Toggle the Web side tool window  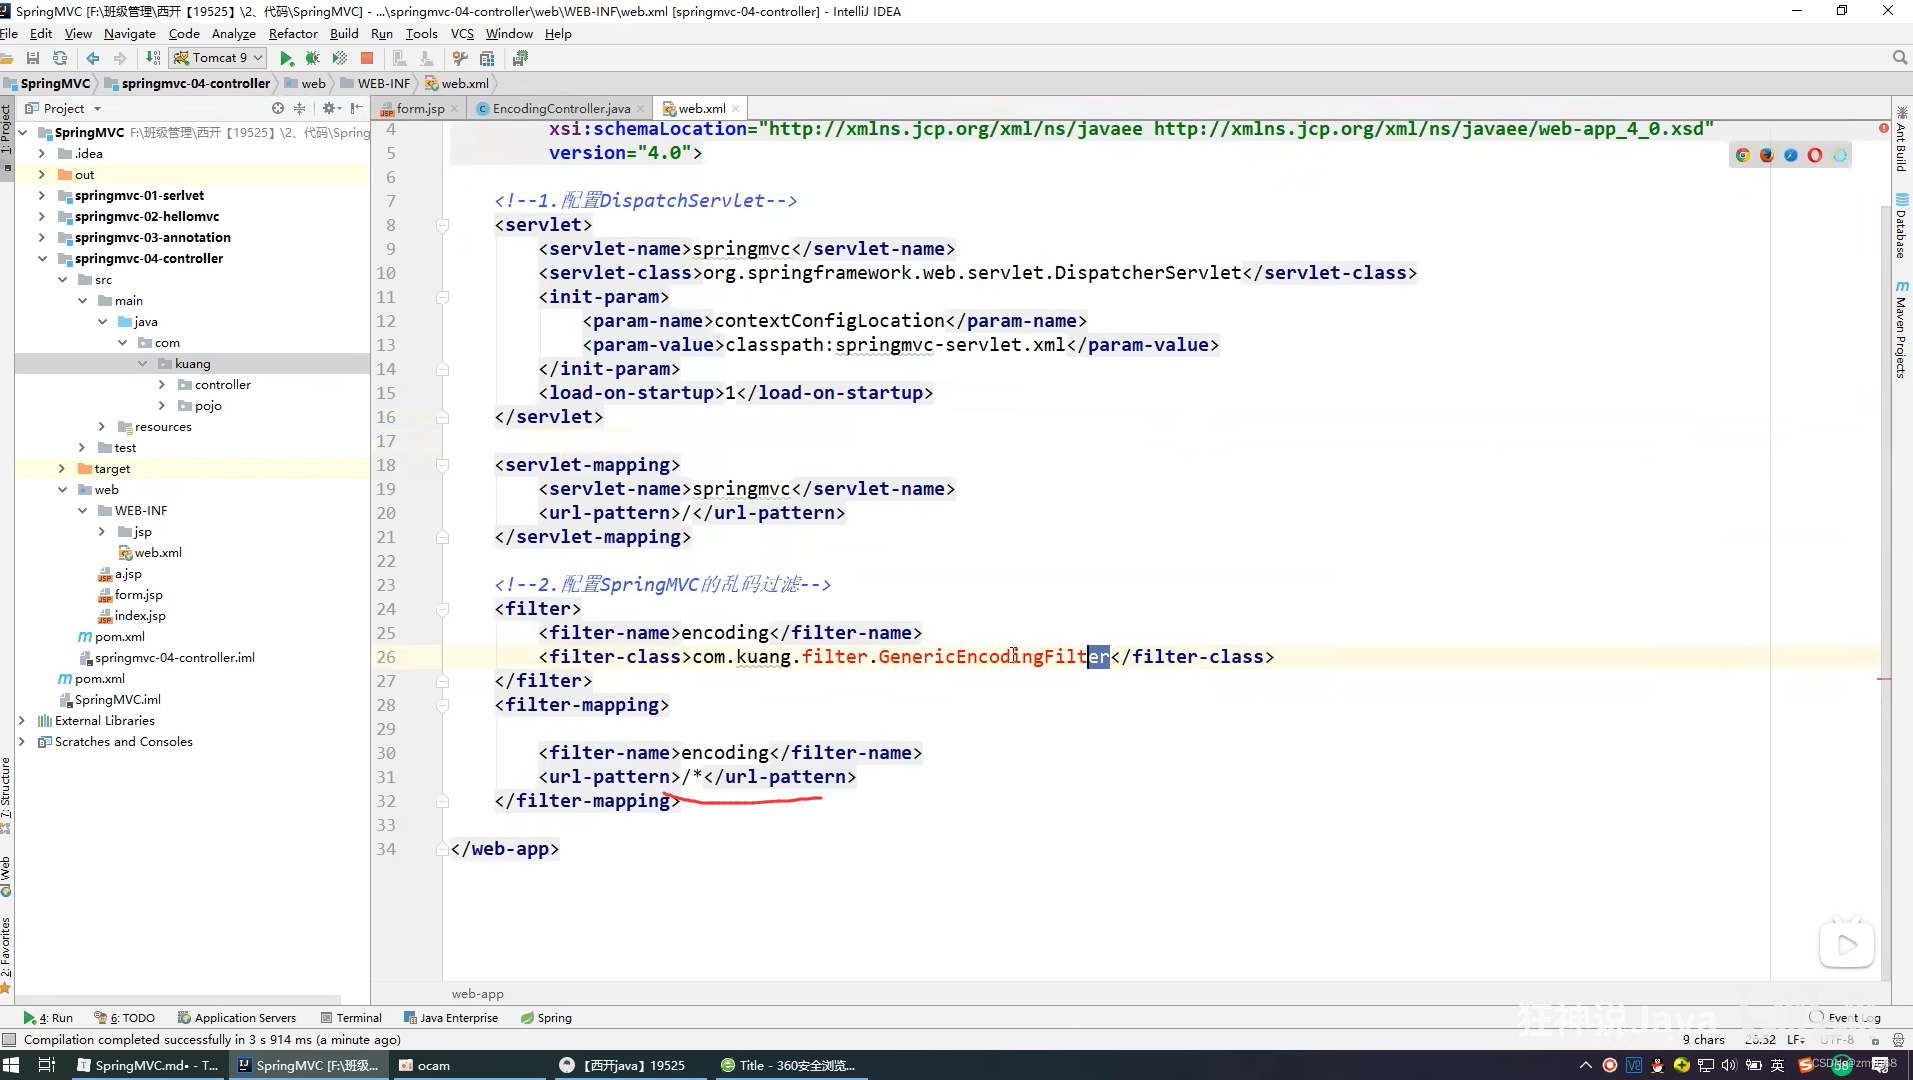6,875
